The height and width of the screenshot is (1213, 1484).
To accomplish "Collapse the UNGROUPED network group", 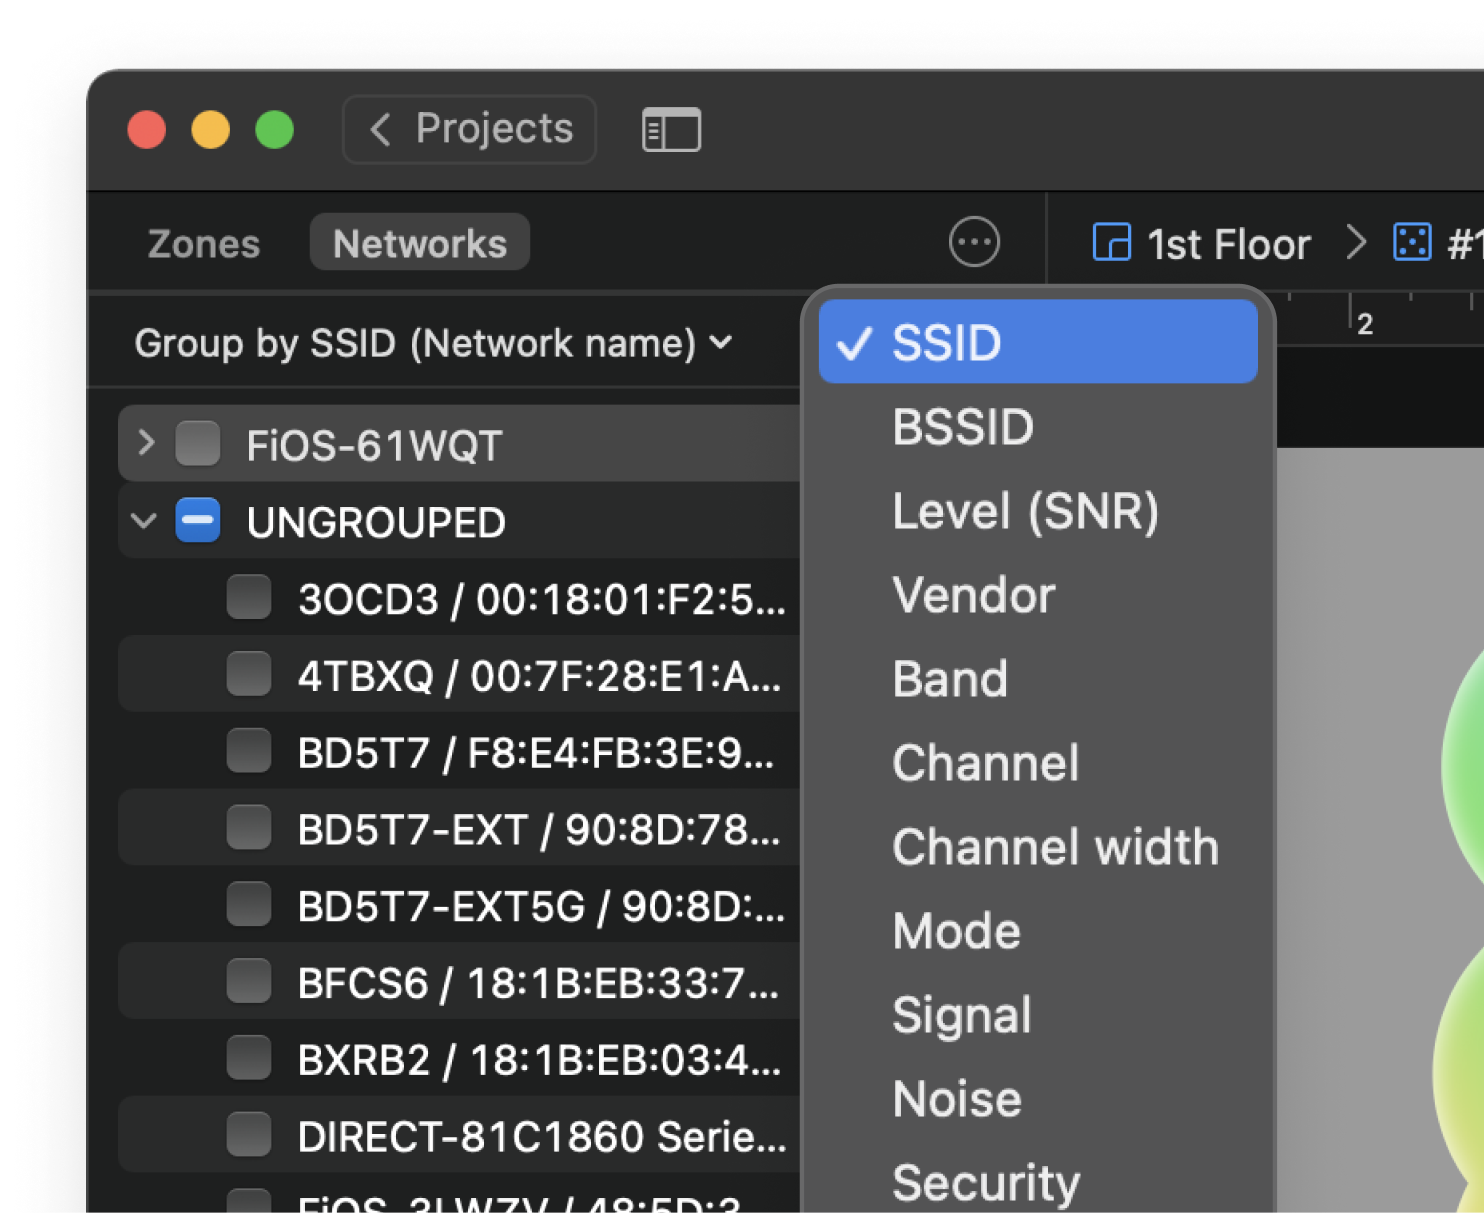I will click(144, 521).
